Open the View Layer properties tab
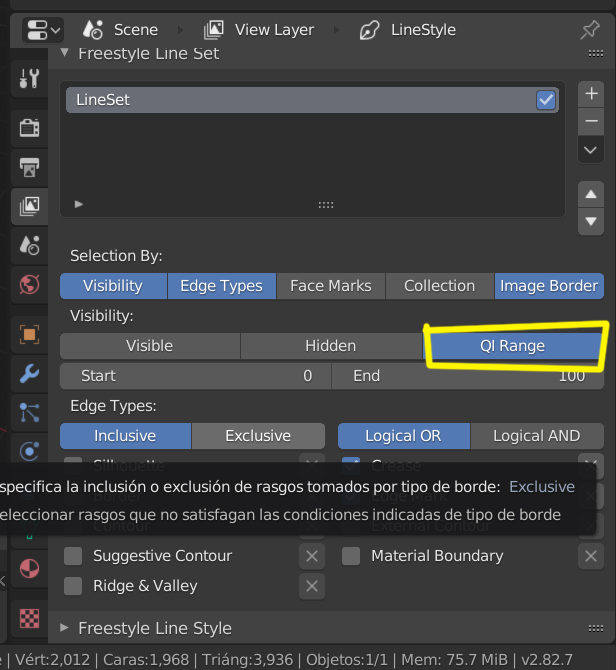Viewport: 616px width, 670px height. coord(29,206)
